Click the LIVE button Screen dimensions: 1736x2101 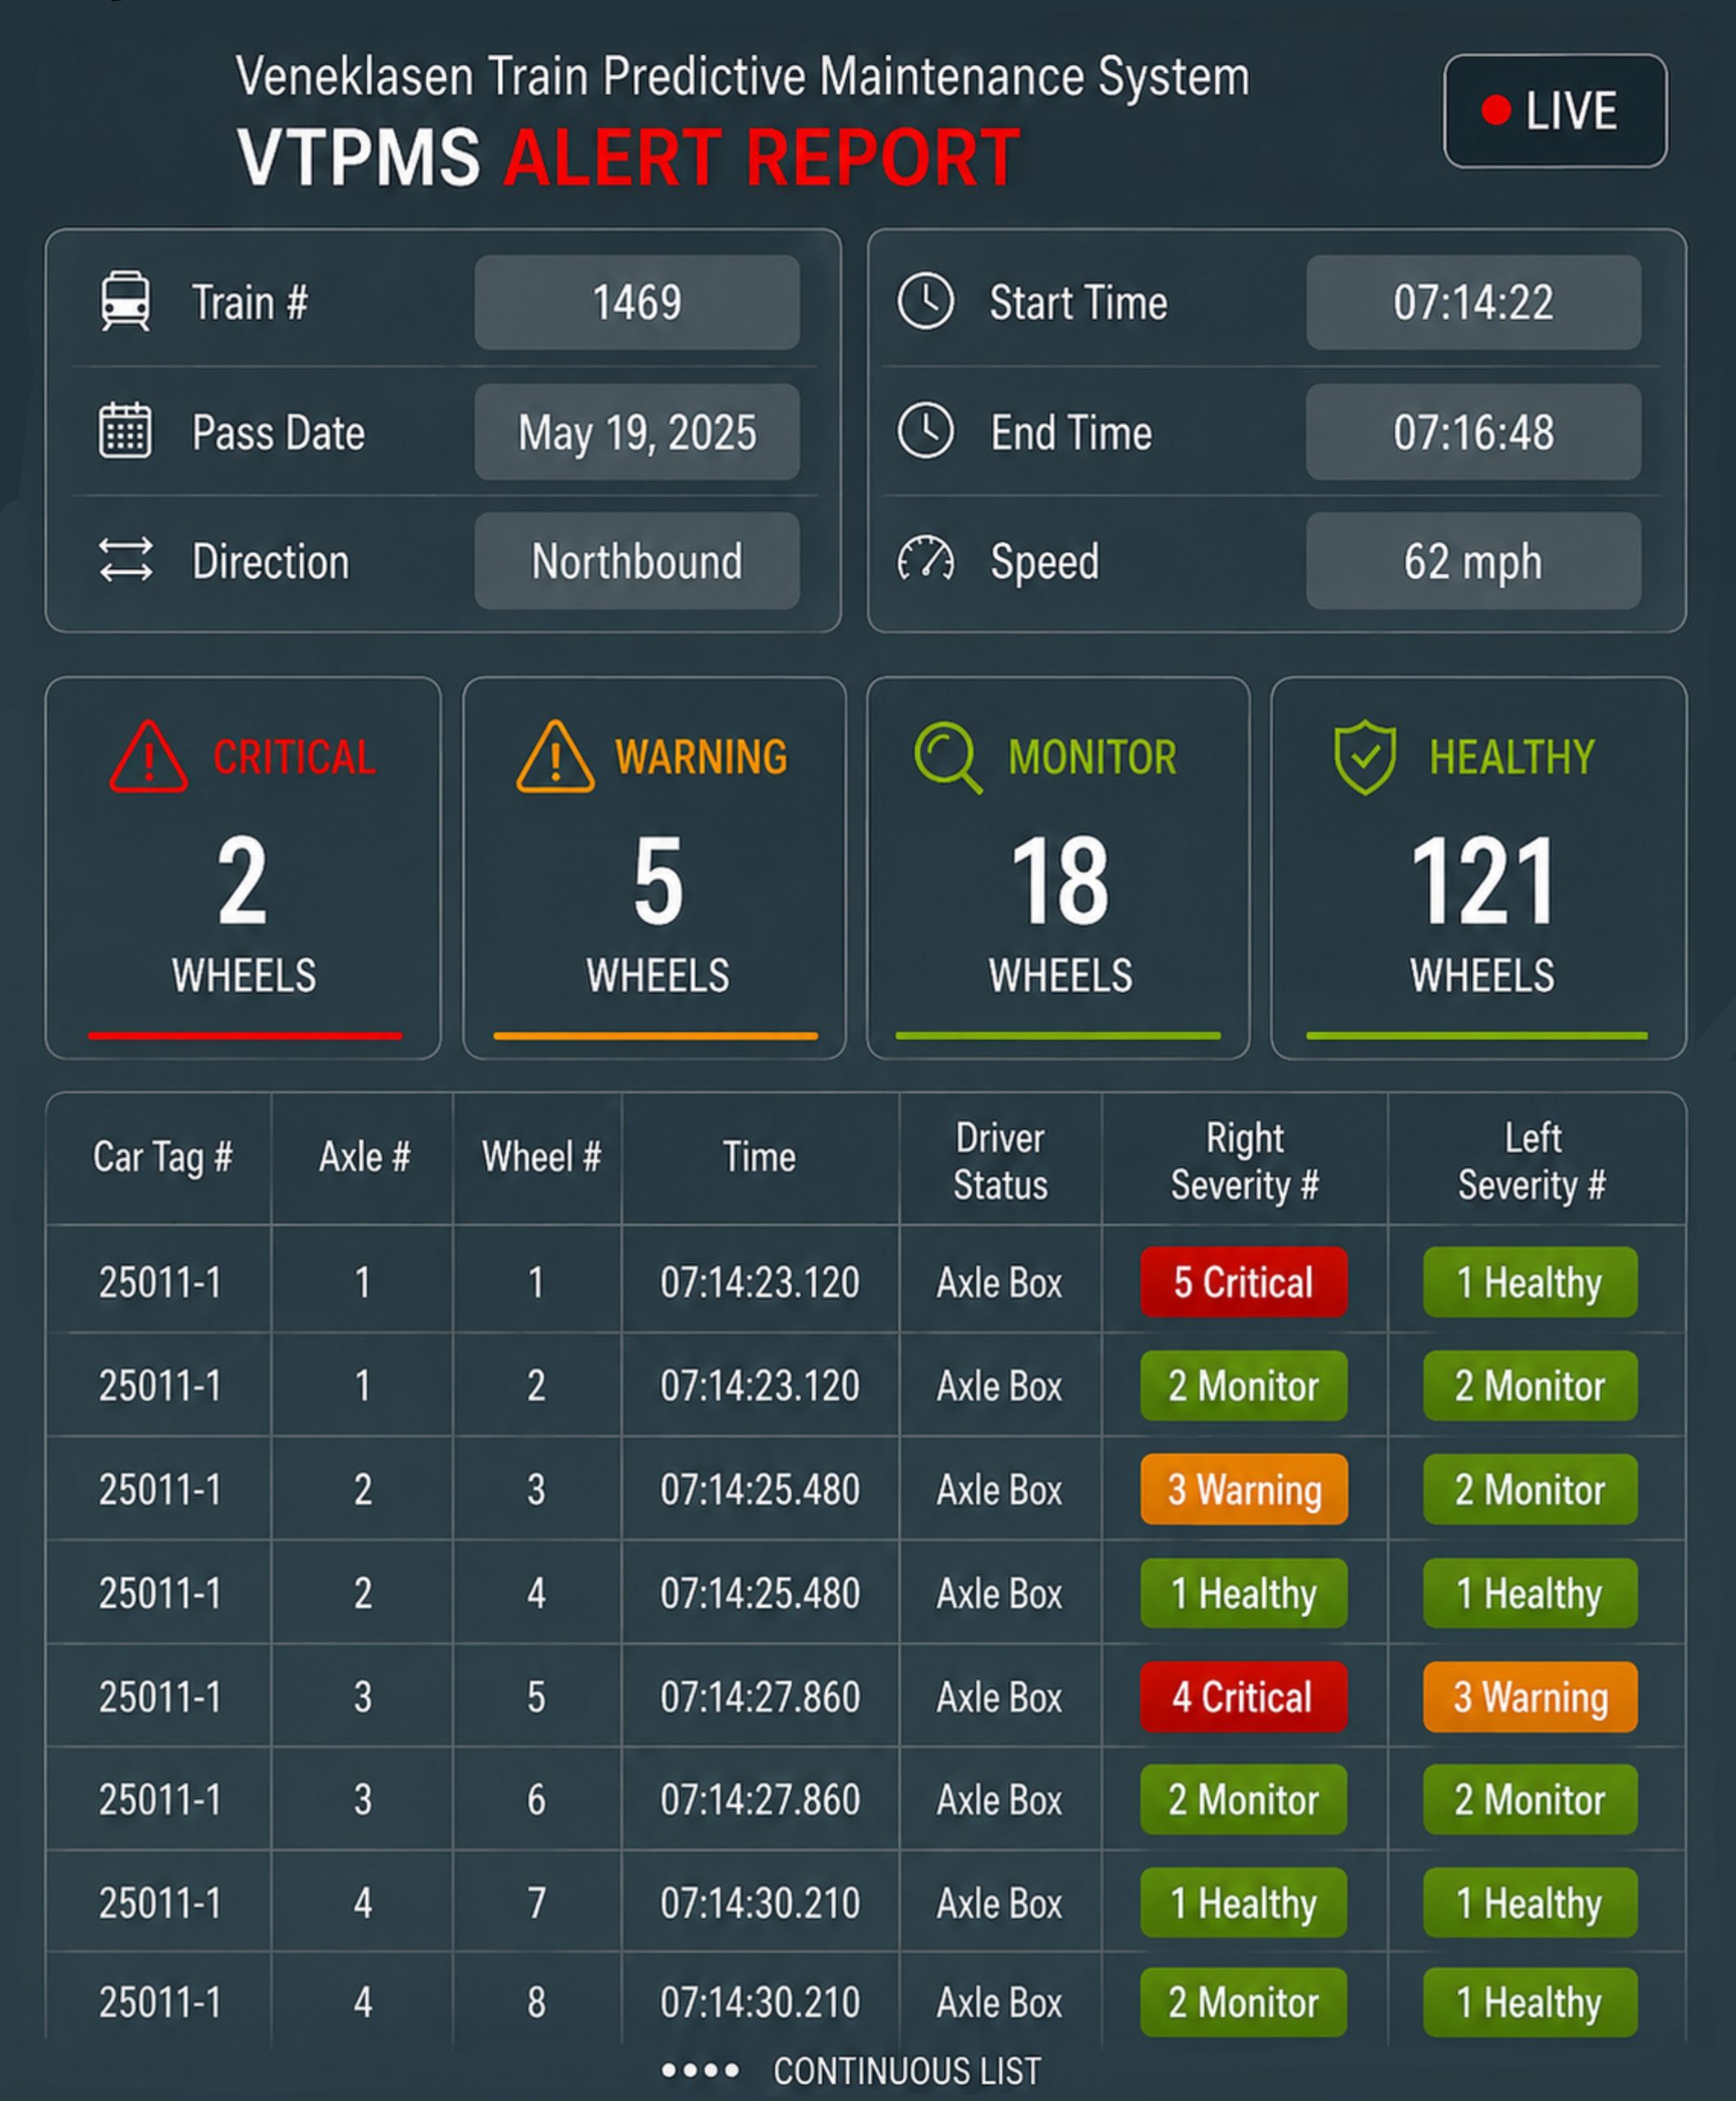[1555, 110]
